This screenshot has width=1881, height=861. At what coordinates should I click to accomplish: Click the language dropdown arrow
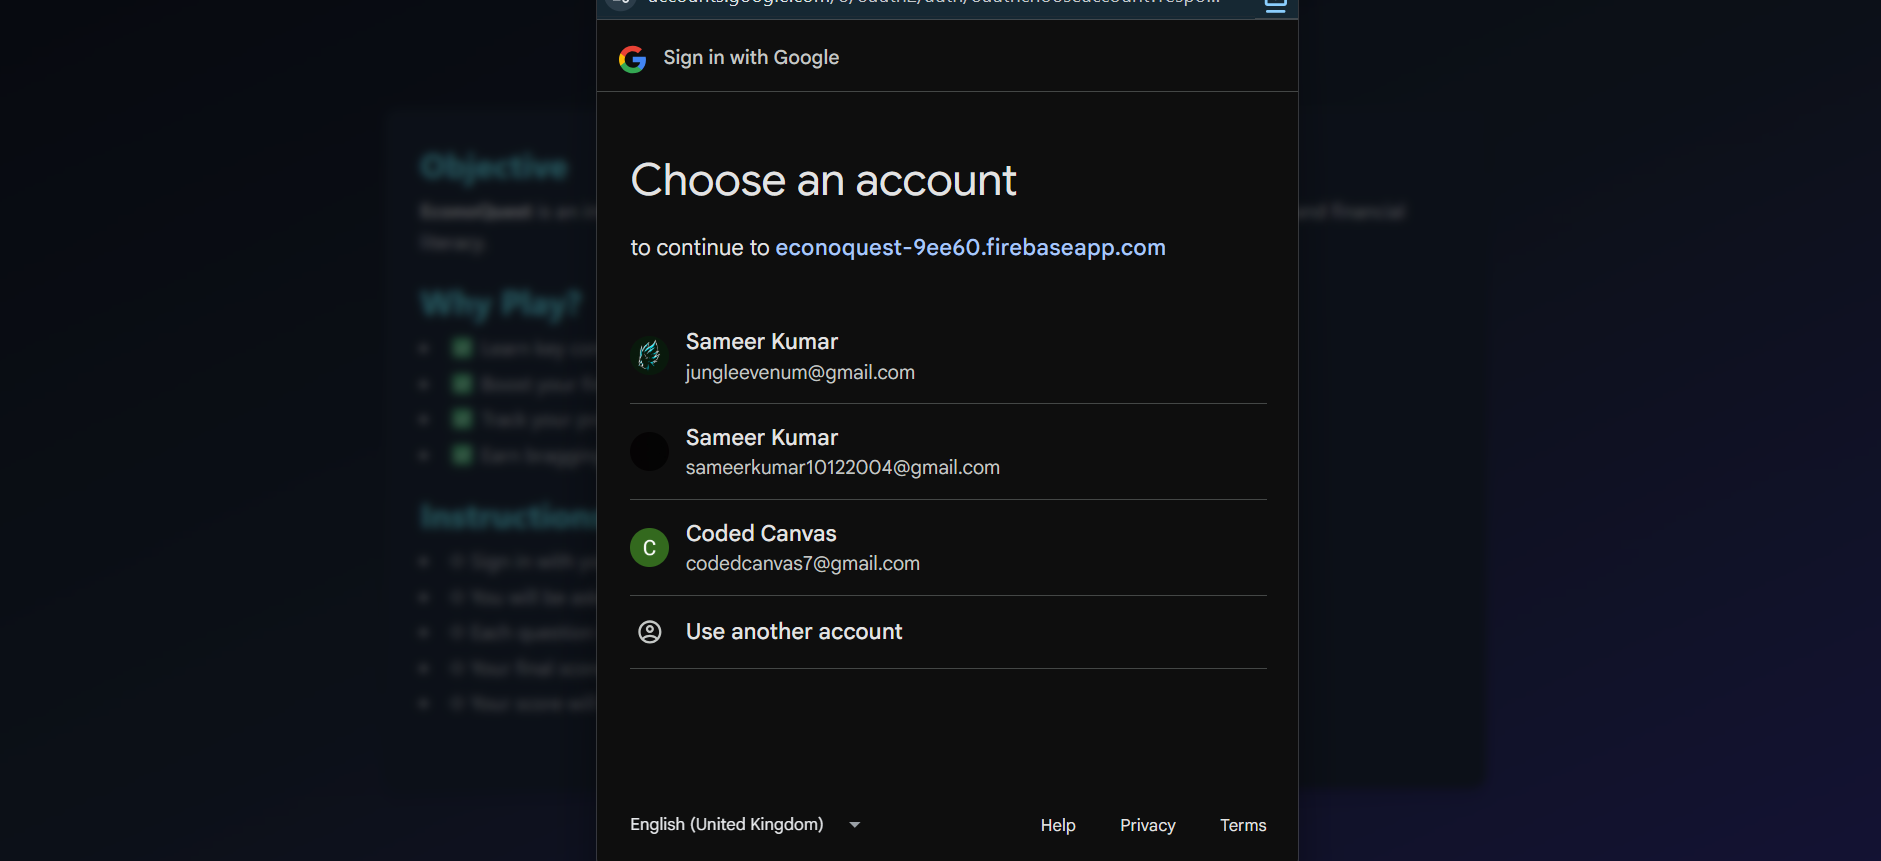click(855, 825)
